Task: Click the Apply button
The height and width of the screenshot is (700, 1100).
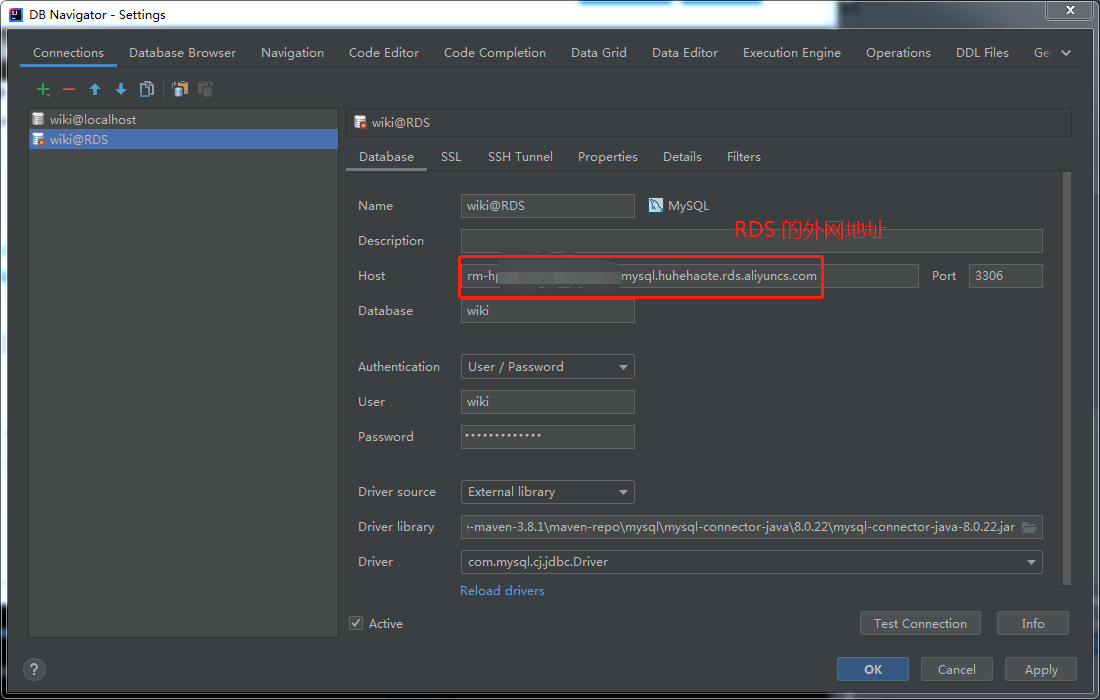Action: click(1041, 669)
